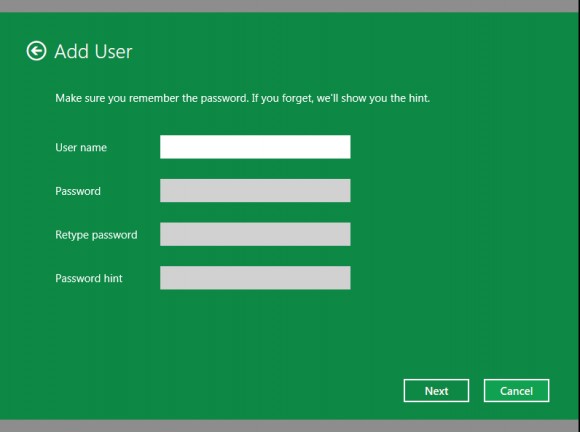
Task: Select the Password entry field
Action: point(255,190)
